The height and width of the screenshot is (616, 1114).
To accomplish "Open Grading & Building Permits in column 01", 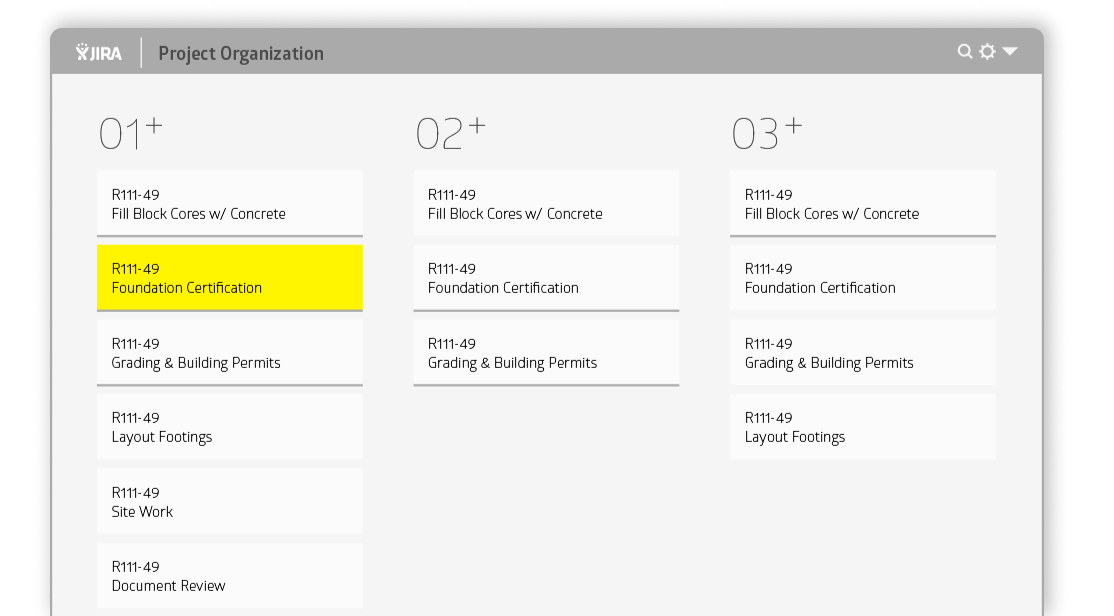I will click(229, 352).
